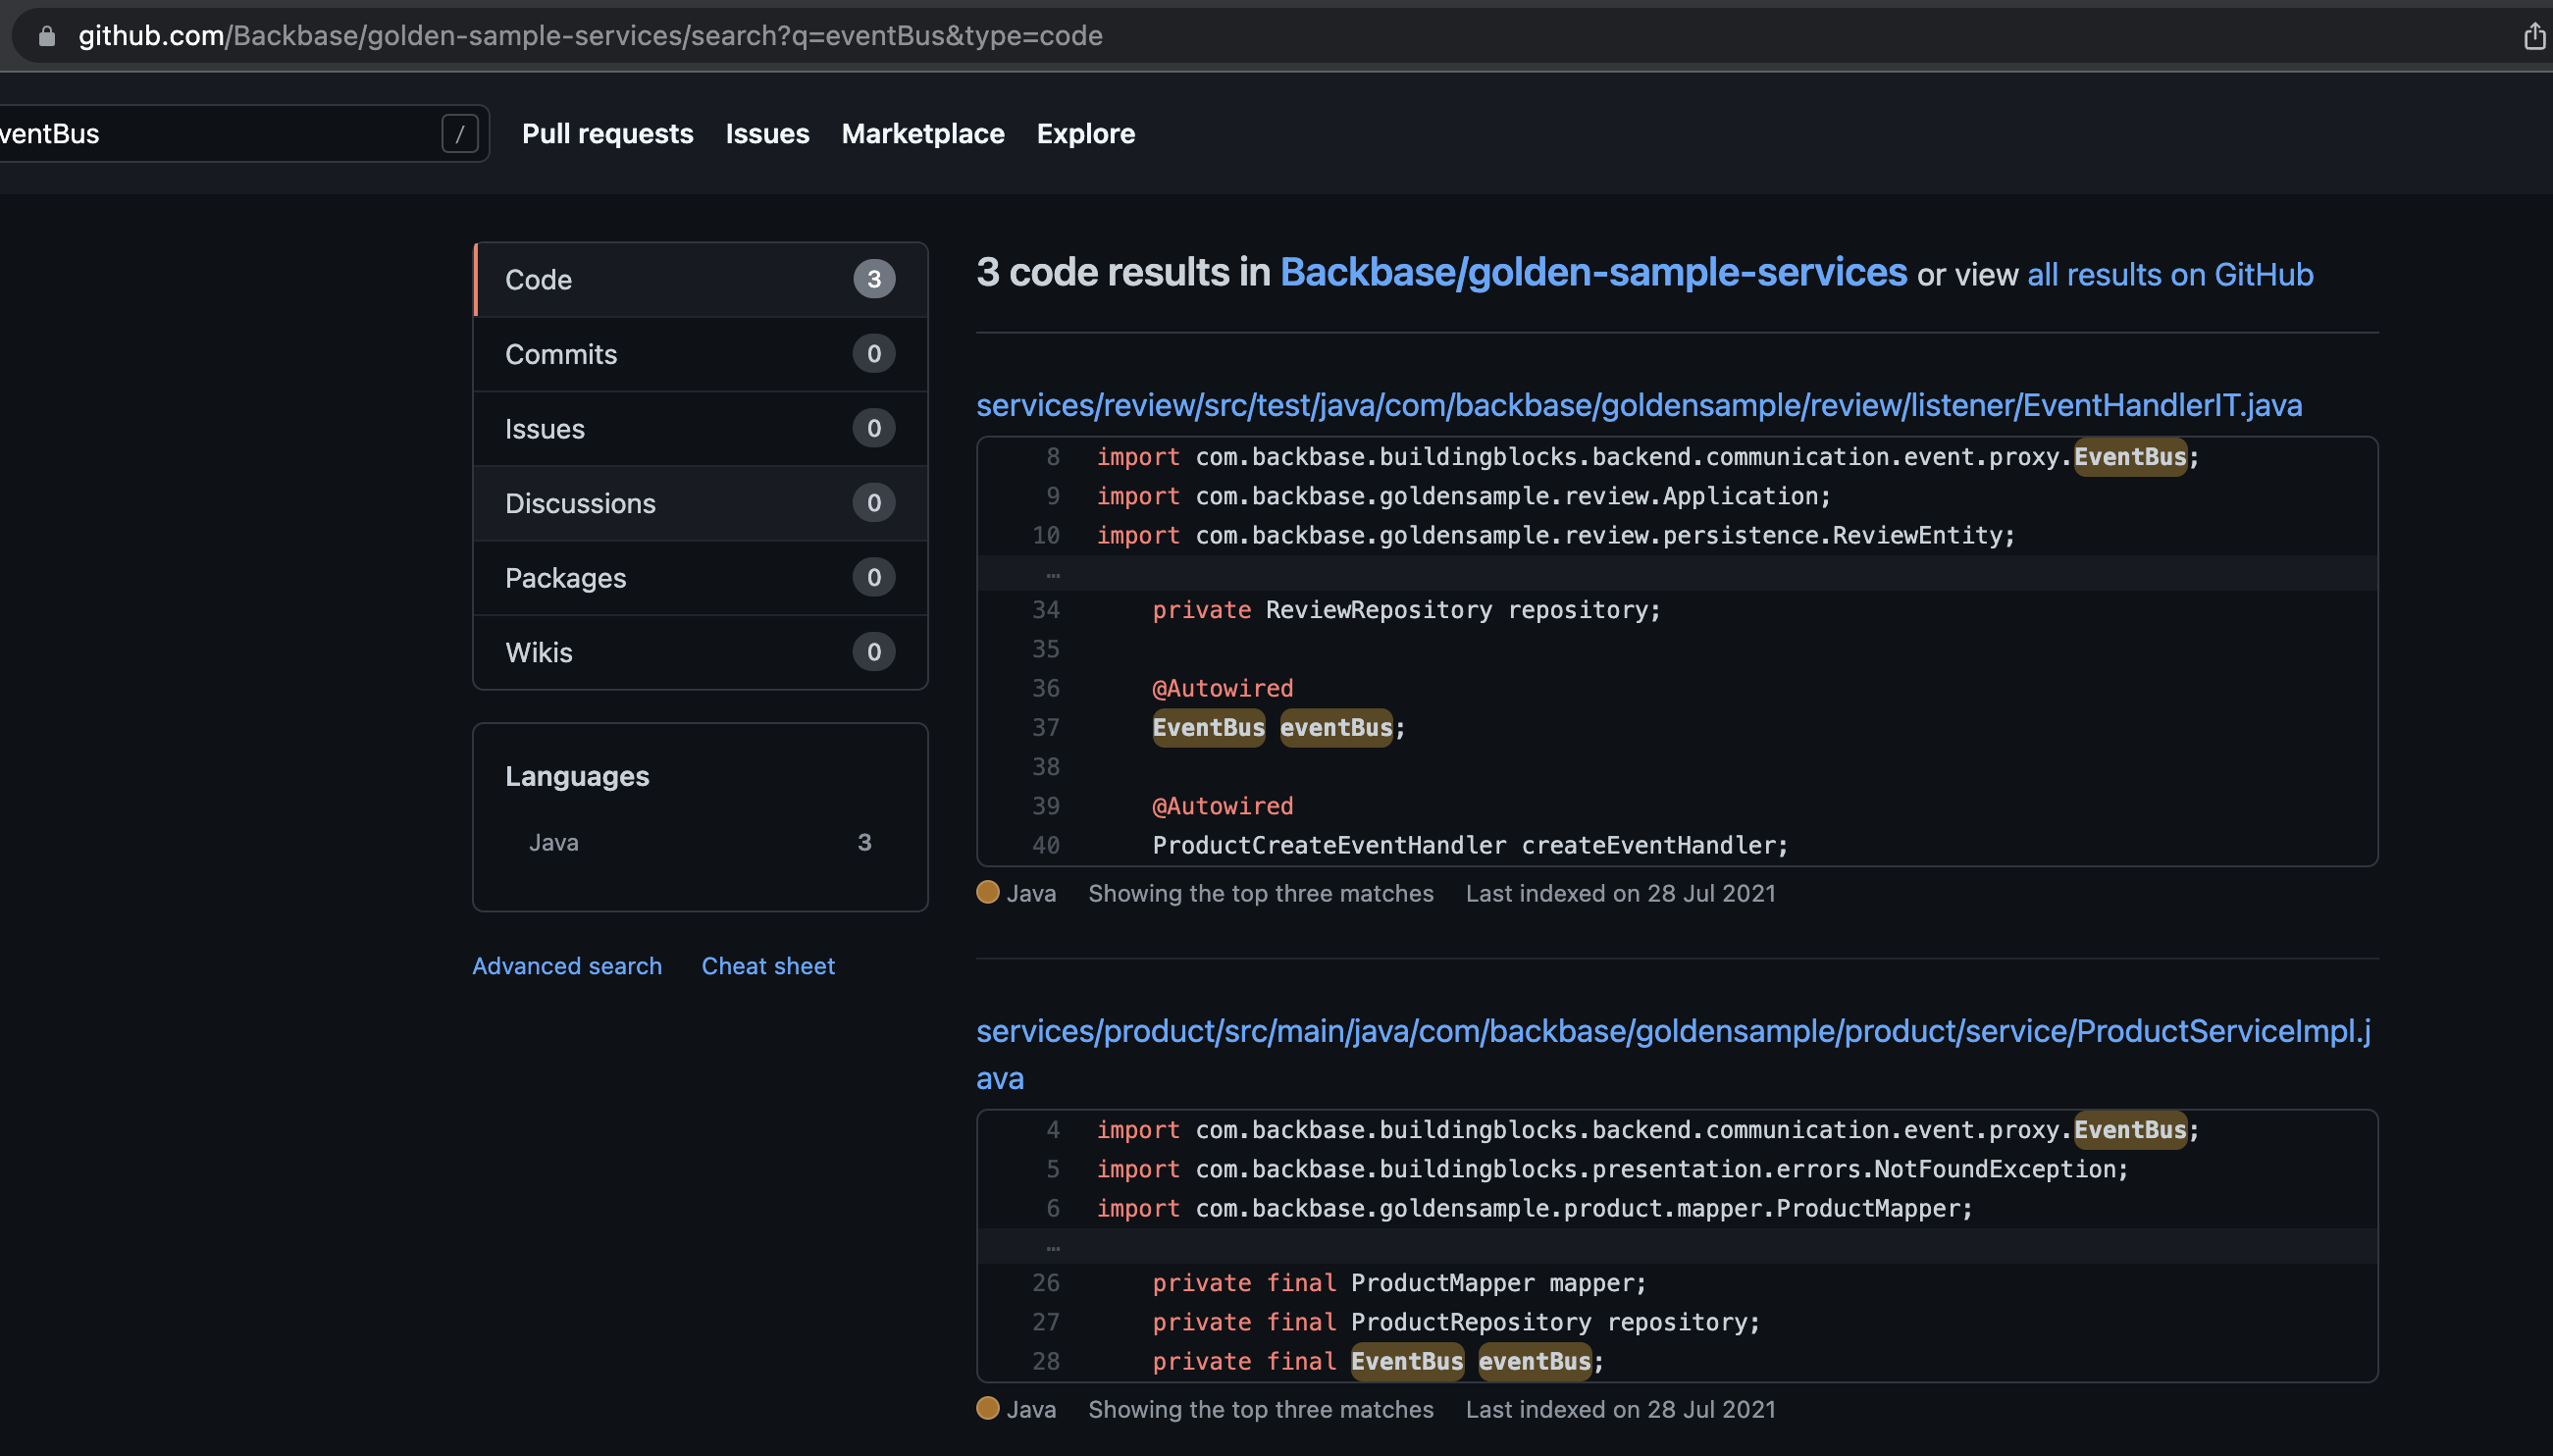Click the ReviewEntity import on line 10
The width and height of the screenshot is (2553, 1456).
pyautogui.click(x=1555, y=536)
